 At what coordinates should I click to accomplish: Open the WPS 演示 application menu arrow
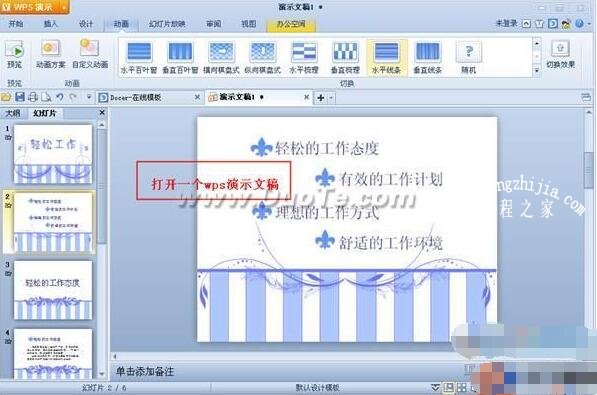point(64,7)
